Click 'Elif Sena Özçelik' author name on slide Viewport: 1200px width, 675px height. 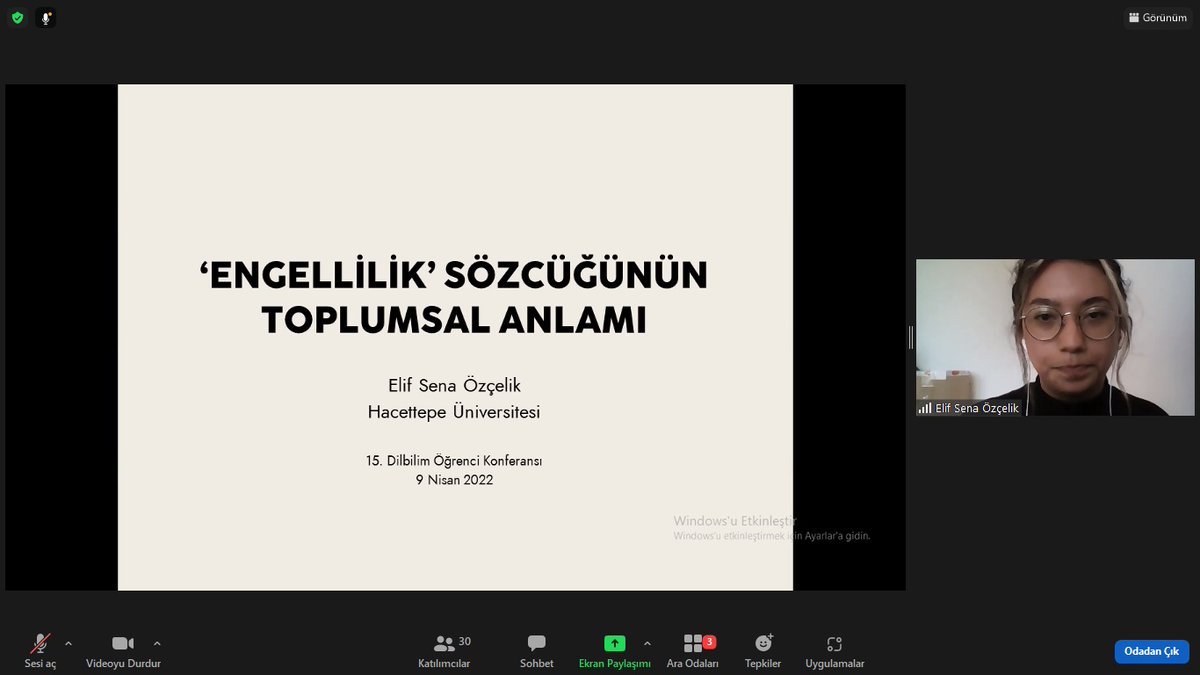(454, 385)
